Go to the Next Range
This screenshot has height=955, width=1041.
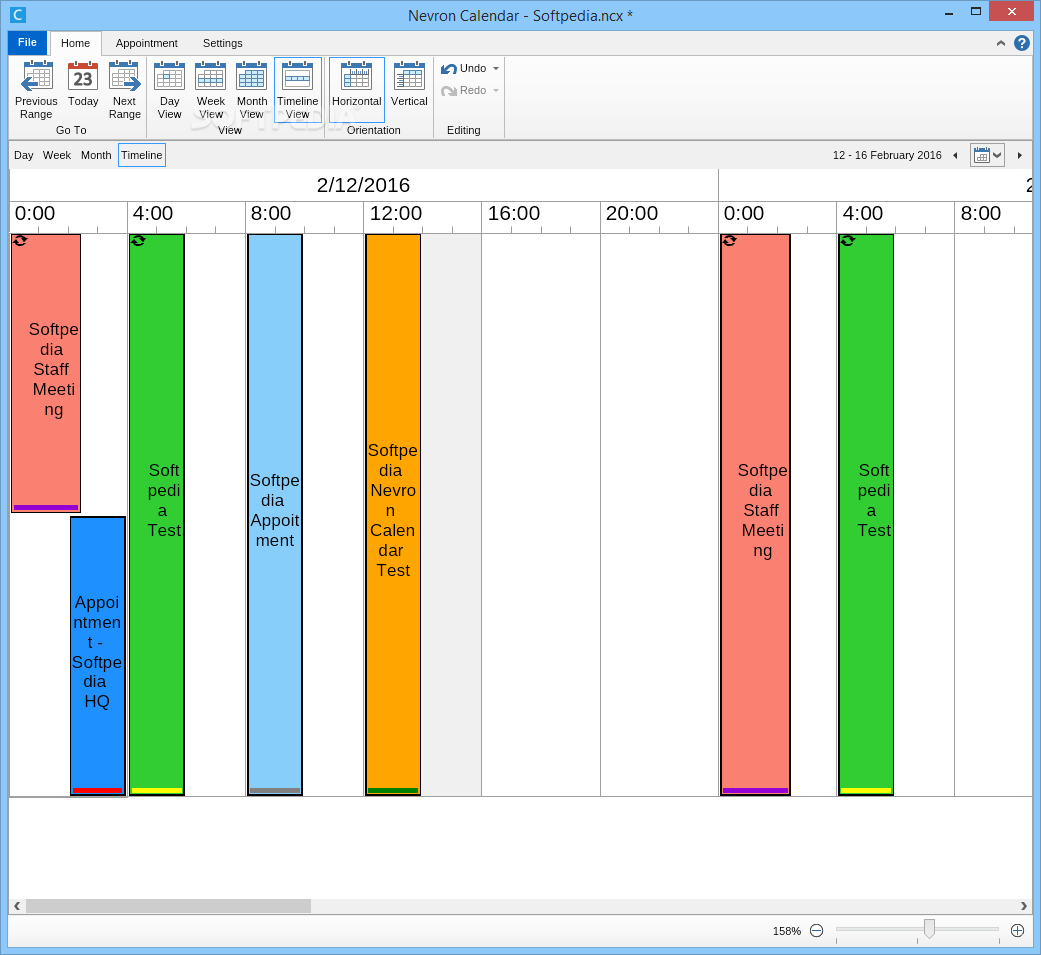tap(124, 90)
